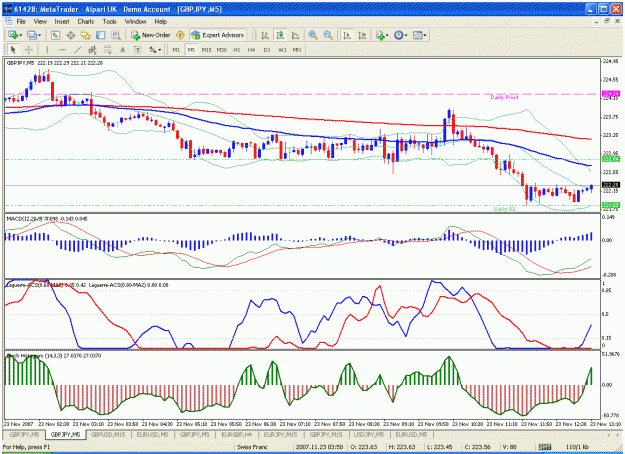
Task: Click the 'Swiss Franc' status bar entry
Action: click(x=252, y=447)
